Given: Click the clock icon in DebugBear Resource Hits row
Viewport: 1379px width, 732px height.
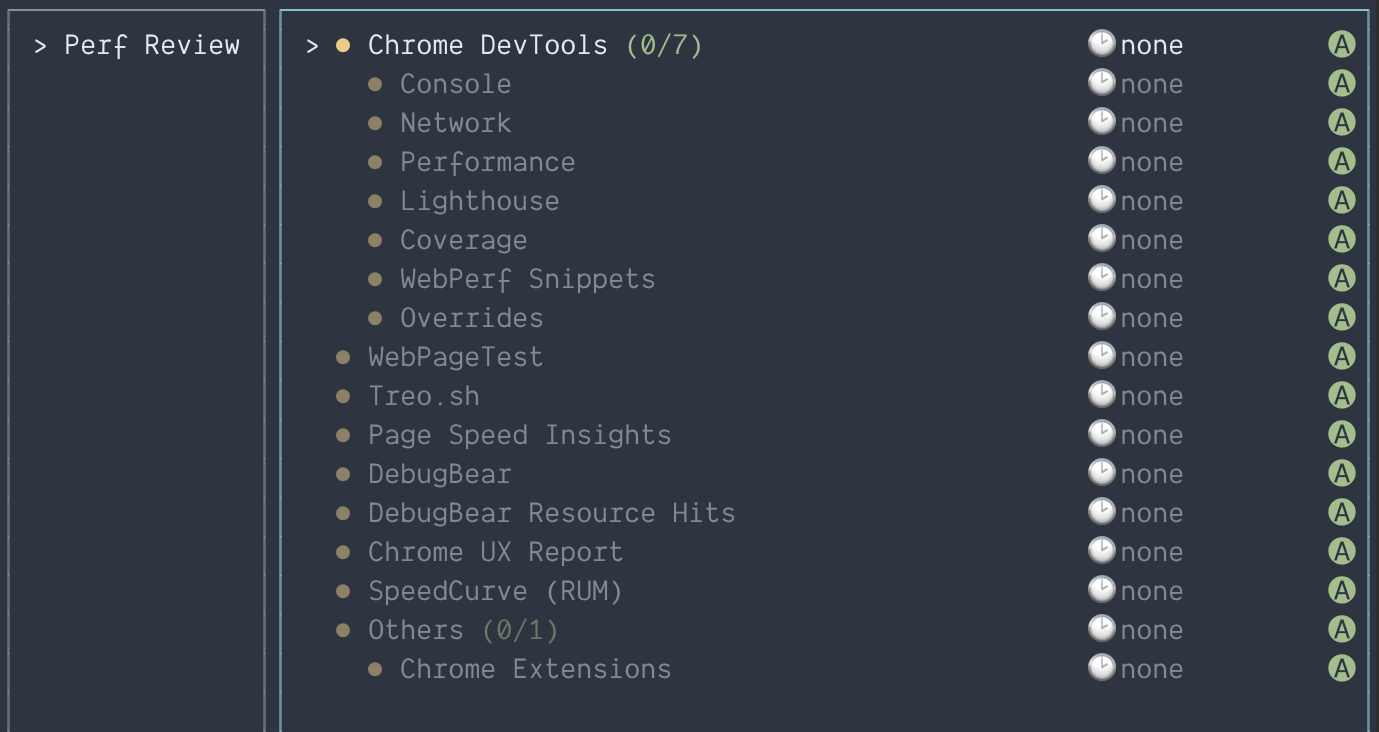Looking at the screenshot, I should pos(1101,512).
